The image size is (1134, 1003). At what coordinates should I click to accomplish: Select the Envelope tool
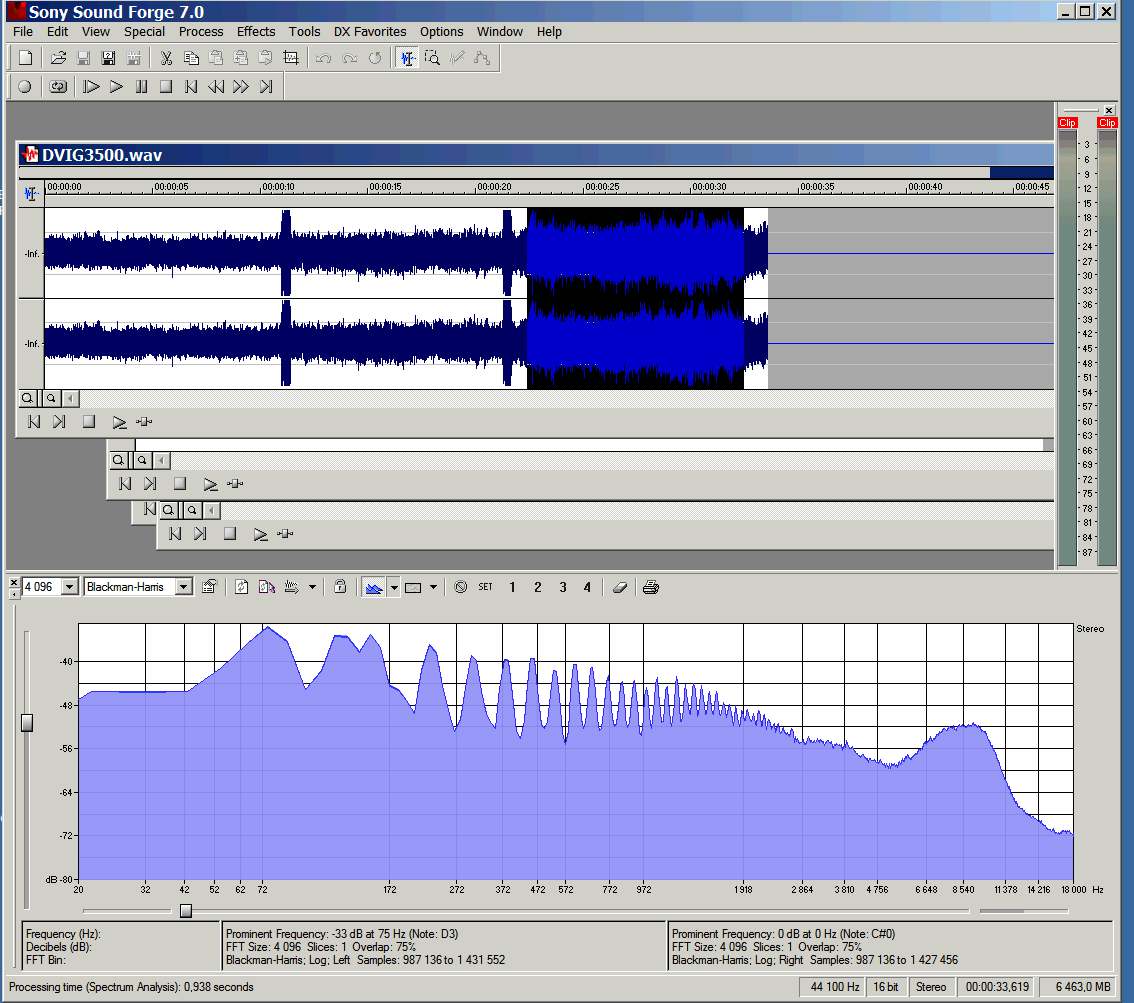(x=482, y=58)
